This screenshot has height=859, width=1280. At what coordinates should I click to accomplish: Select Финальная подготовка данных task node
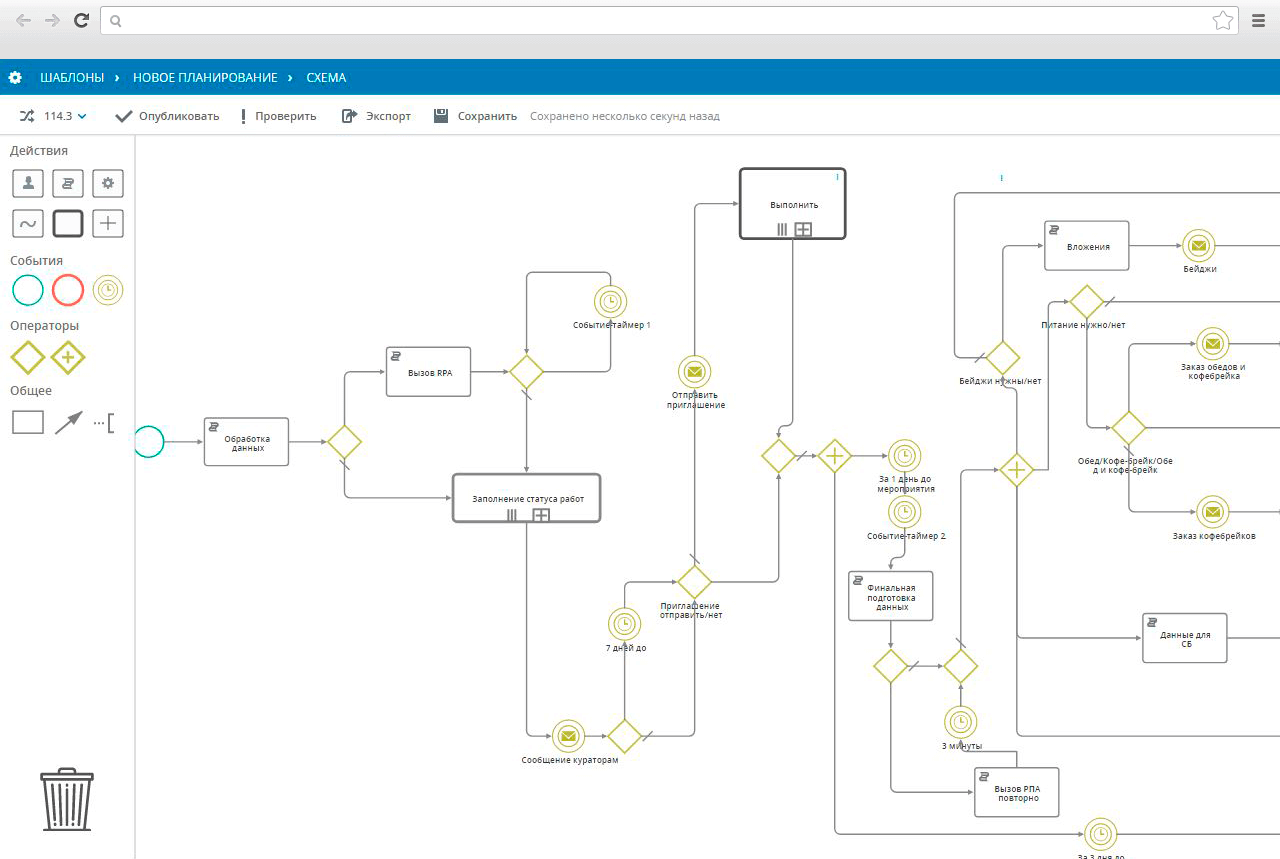(x=890, y=596)
